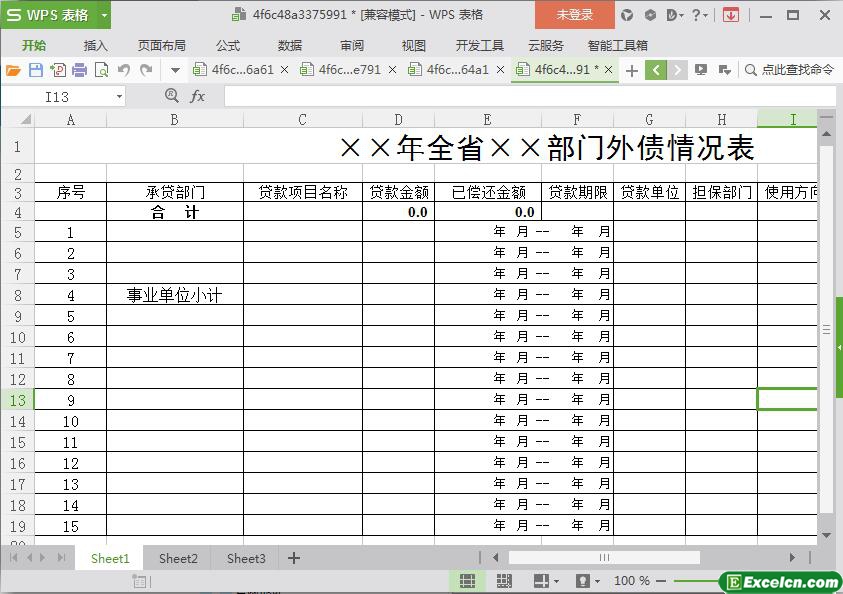Close the 4f6c...64a1 document tab
This screenshot has height=594, width=843.
tap(501, 70)
